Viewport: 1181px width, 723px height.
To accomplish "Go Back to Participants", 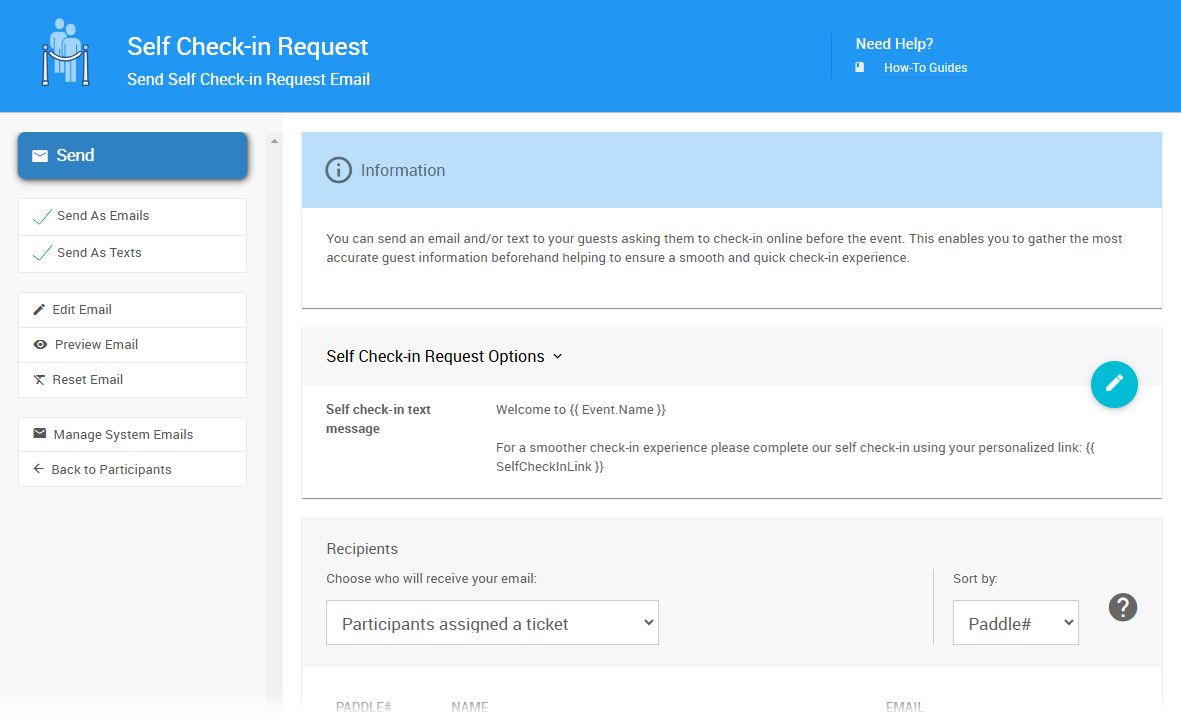I will pos(111,470).
